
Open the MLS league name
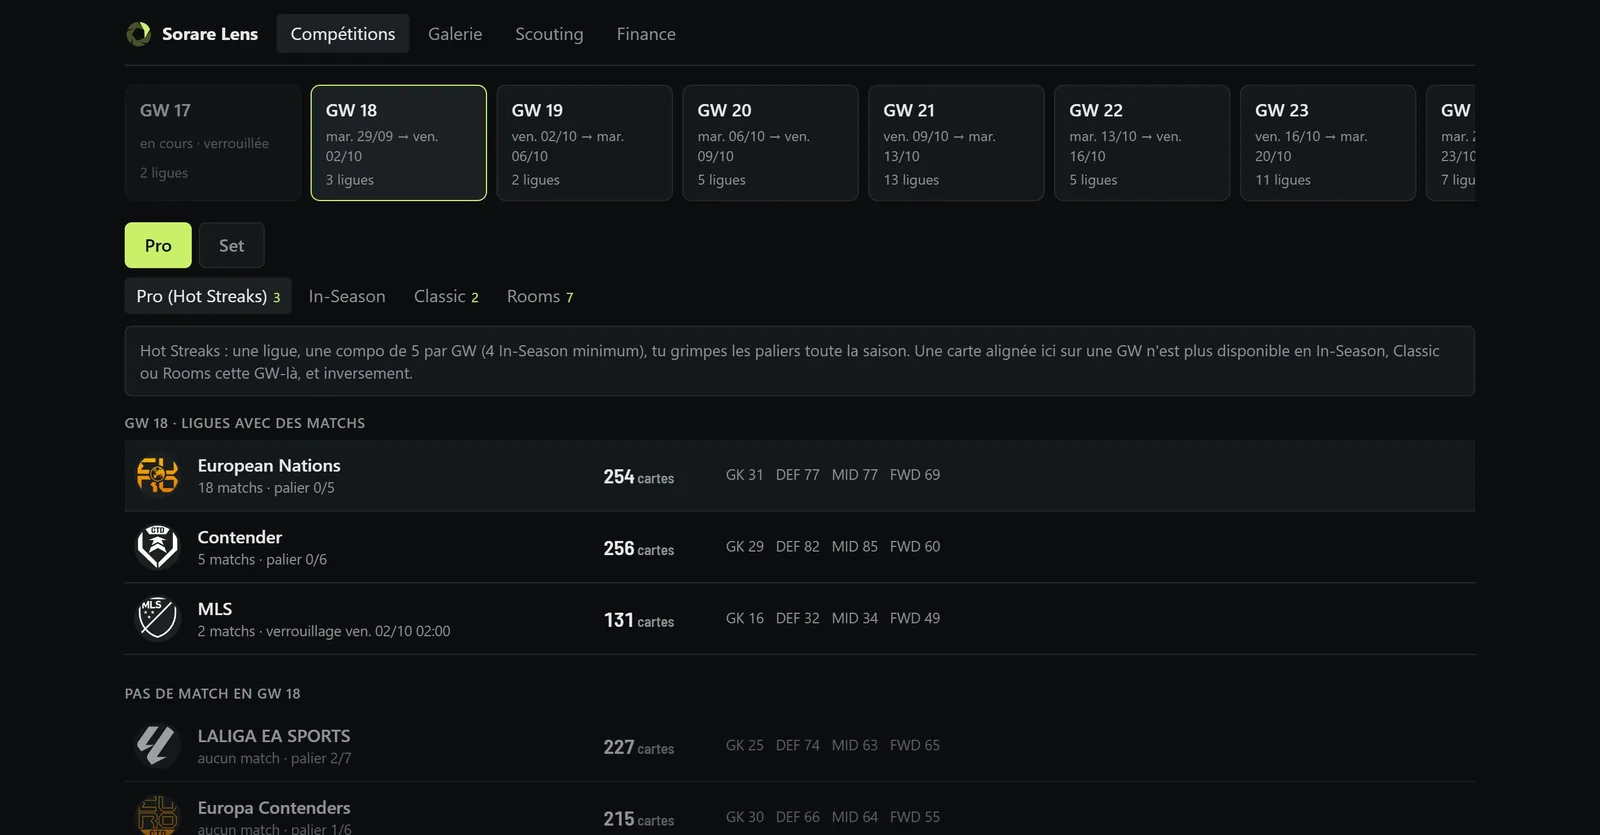(215, 610)
